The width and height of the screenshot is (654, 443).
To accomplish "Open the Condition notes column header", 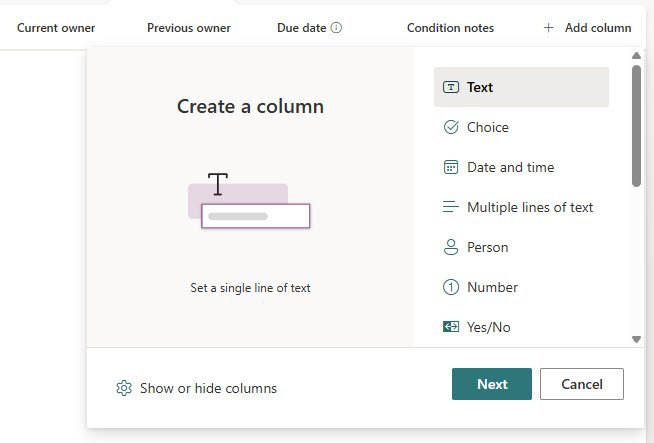I will tap(450, 28).
